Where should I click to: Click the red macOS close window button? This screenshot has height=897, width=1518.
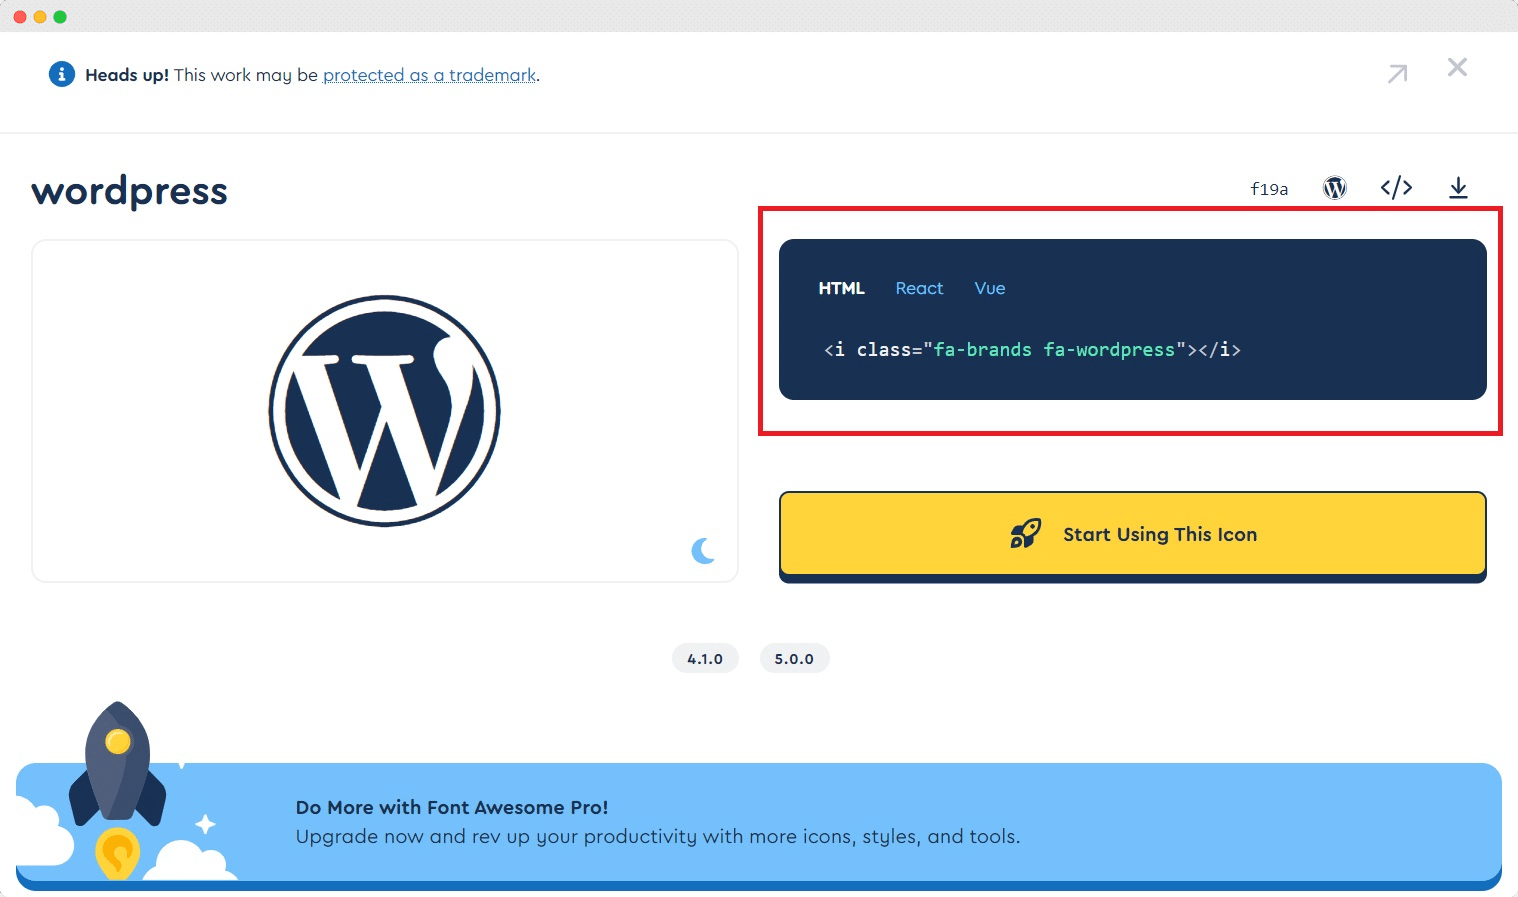coord(20,17)
